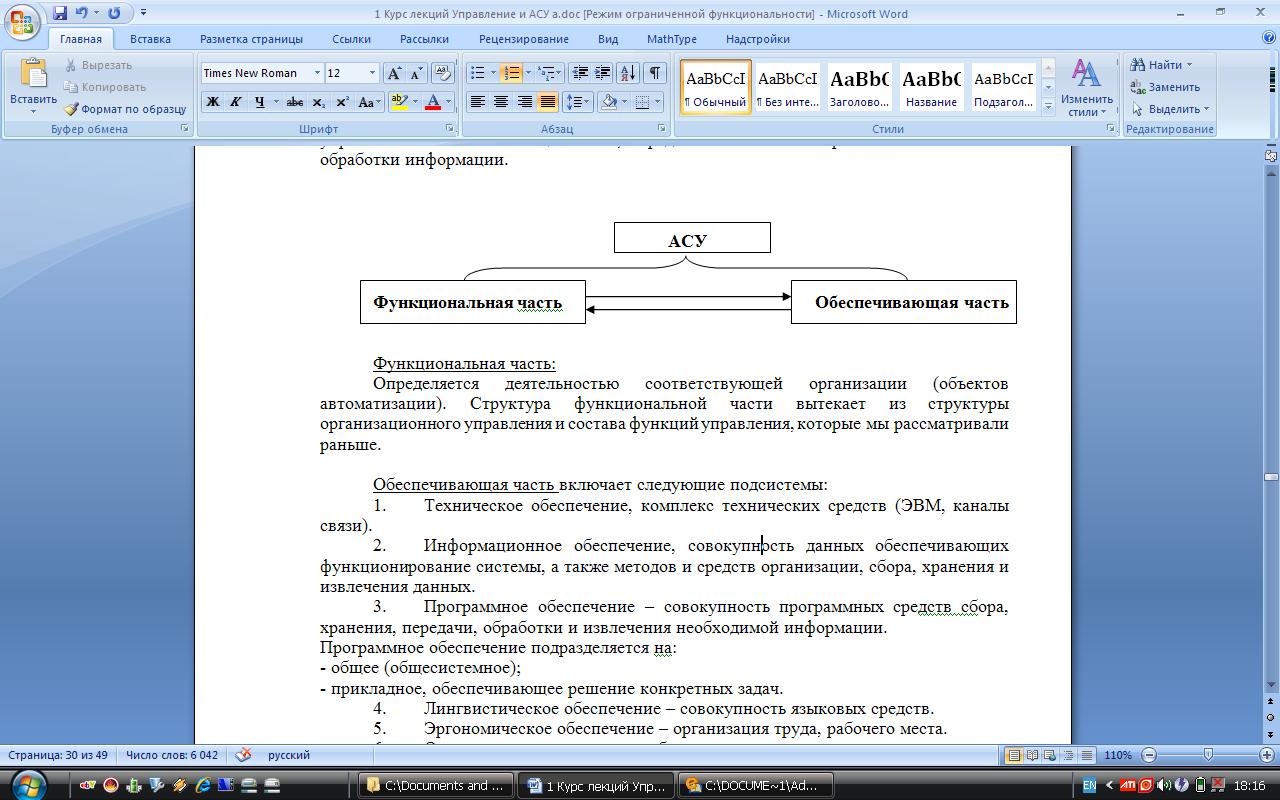Increase font size with grow font icon
This screenshot has height=800, width=1280.
(x=394, y=73)
